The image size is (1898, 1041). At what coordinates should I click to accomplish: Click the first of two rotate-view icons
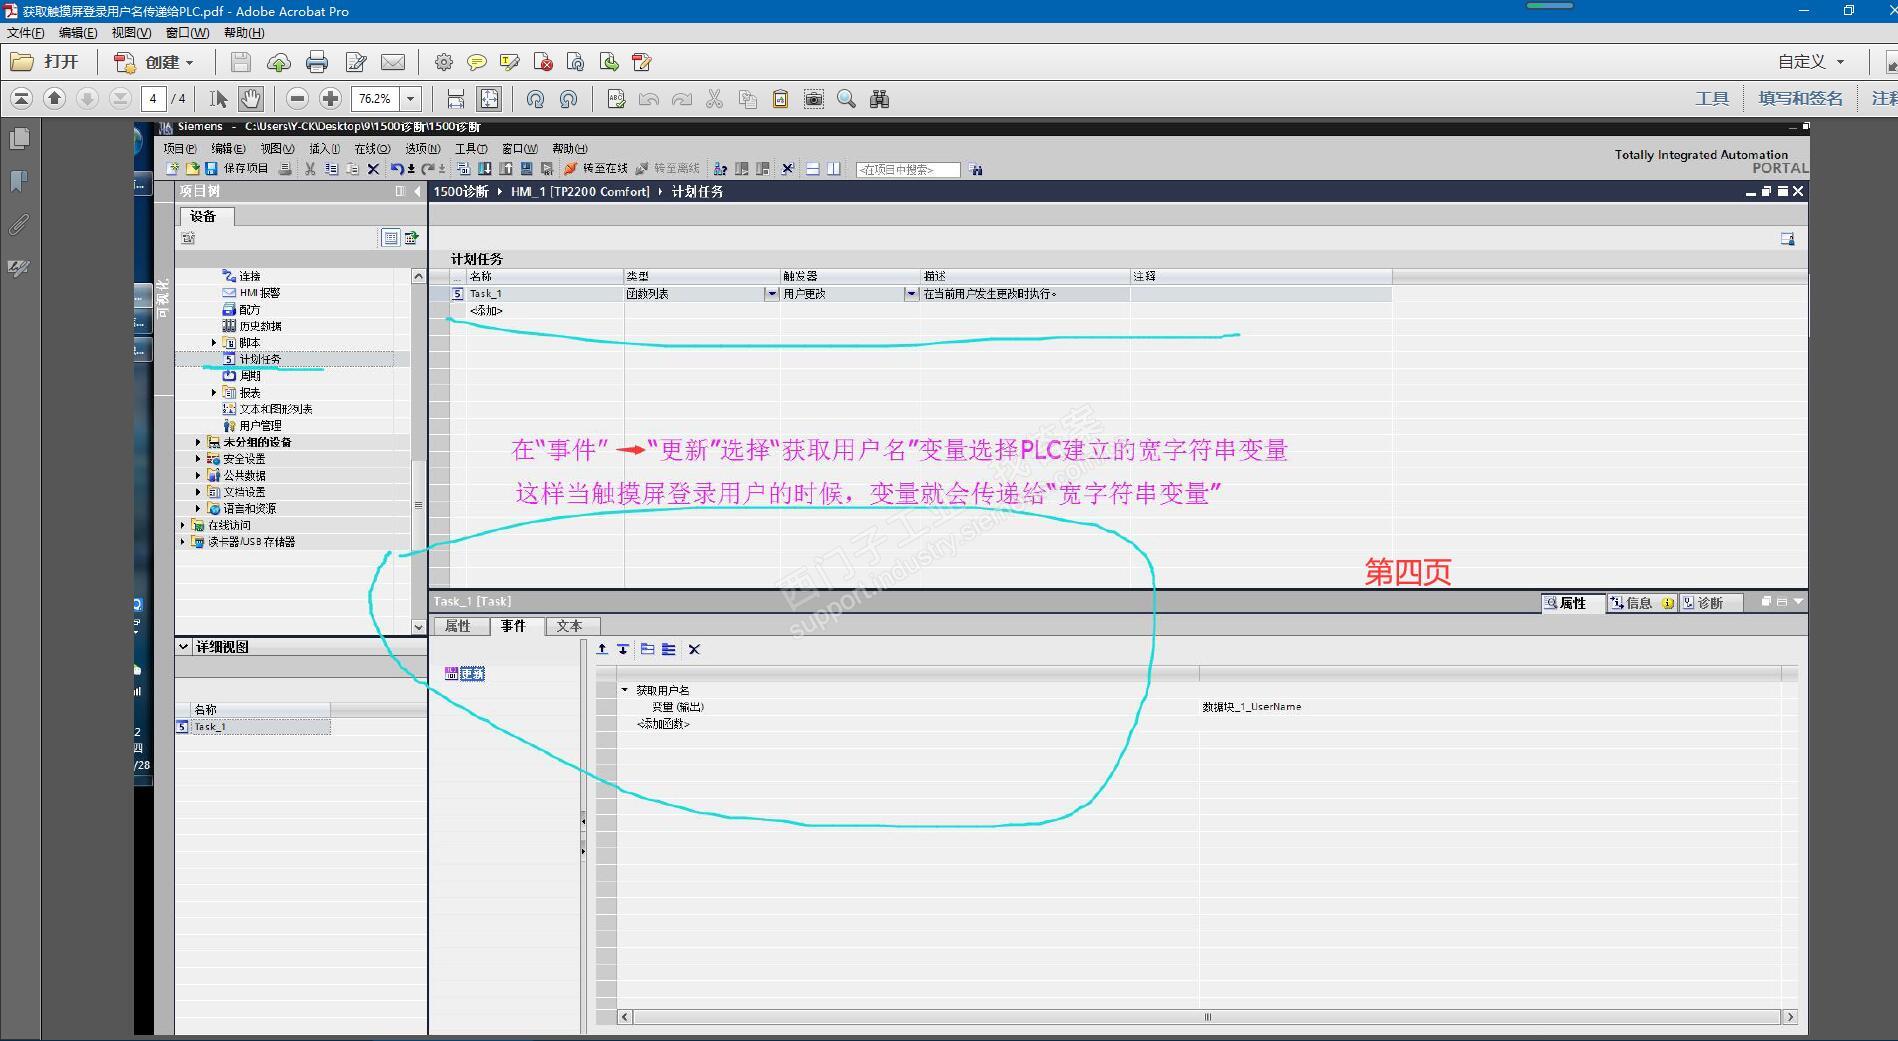[x=535, y=98]
